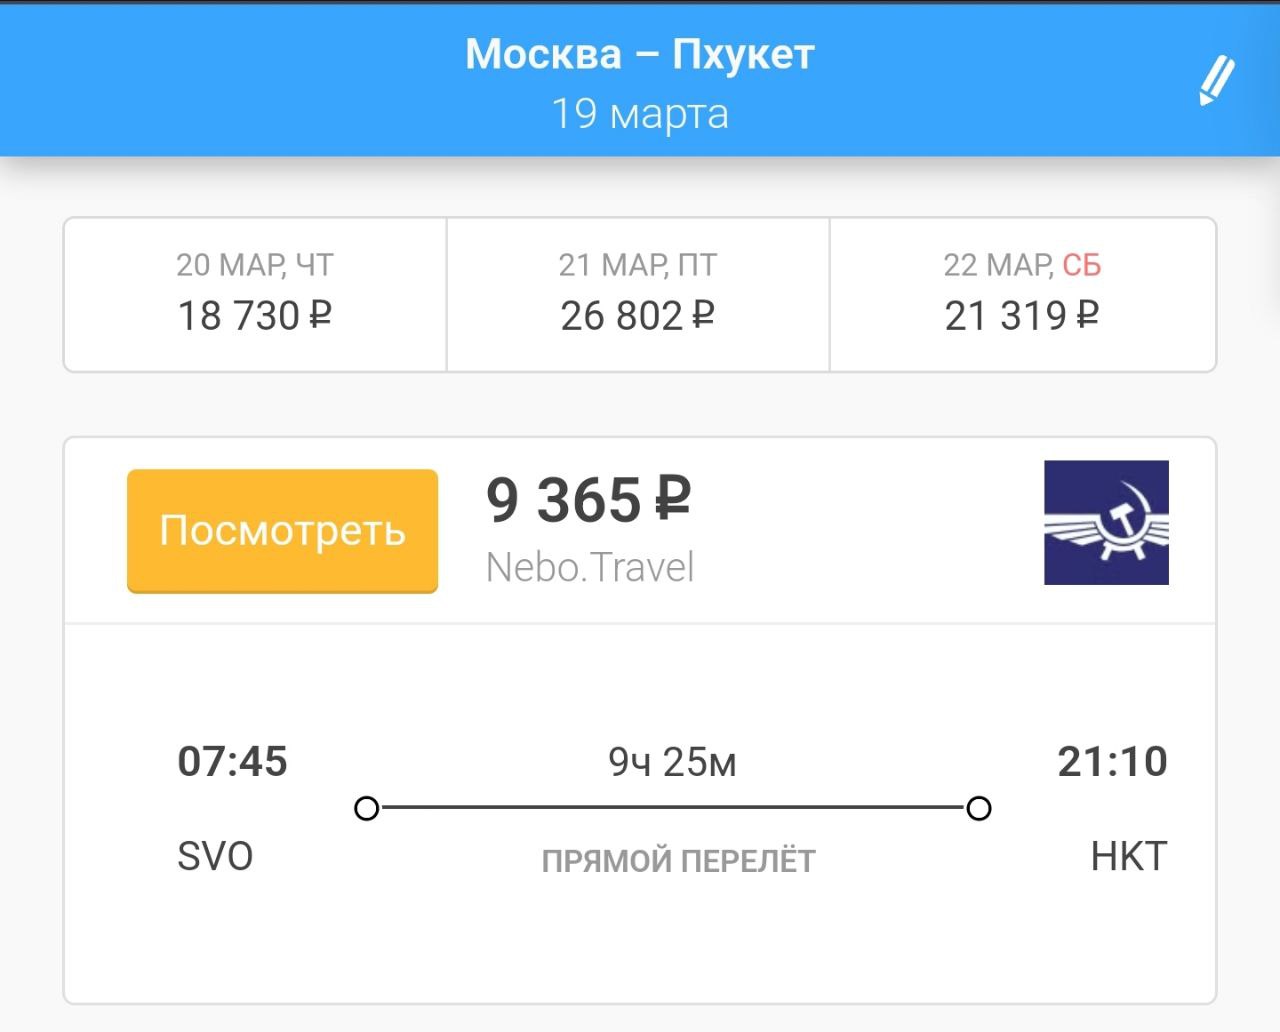Click the 21 319 ₽ price for 22 March

pyautogui.click(x=1022, y=316)
